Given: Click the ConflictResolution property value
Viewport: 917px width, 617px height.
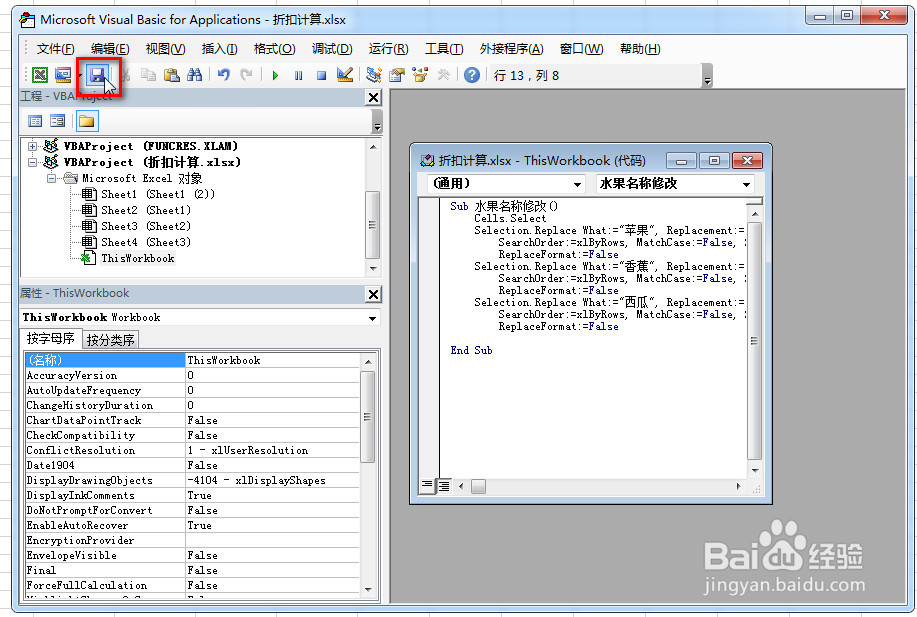Looking at the screenshot, I should point(272,450).
